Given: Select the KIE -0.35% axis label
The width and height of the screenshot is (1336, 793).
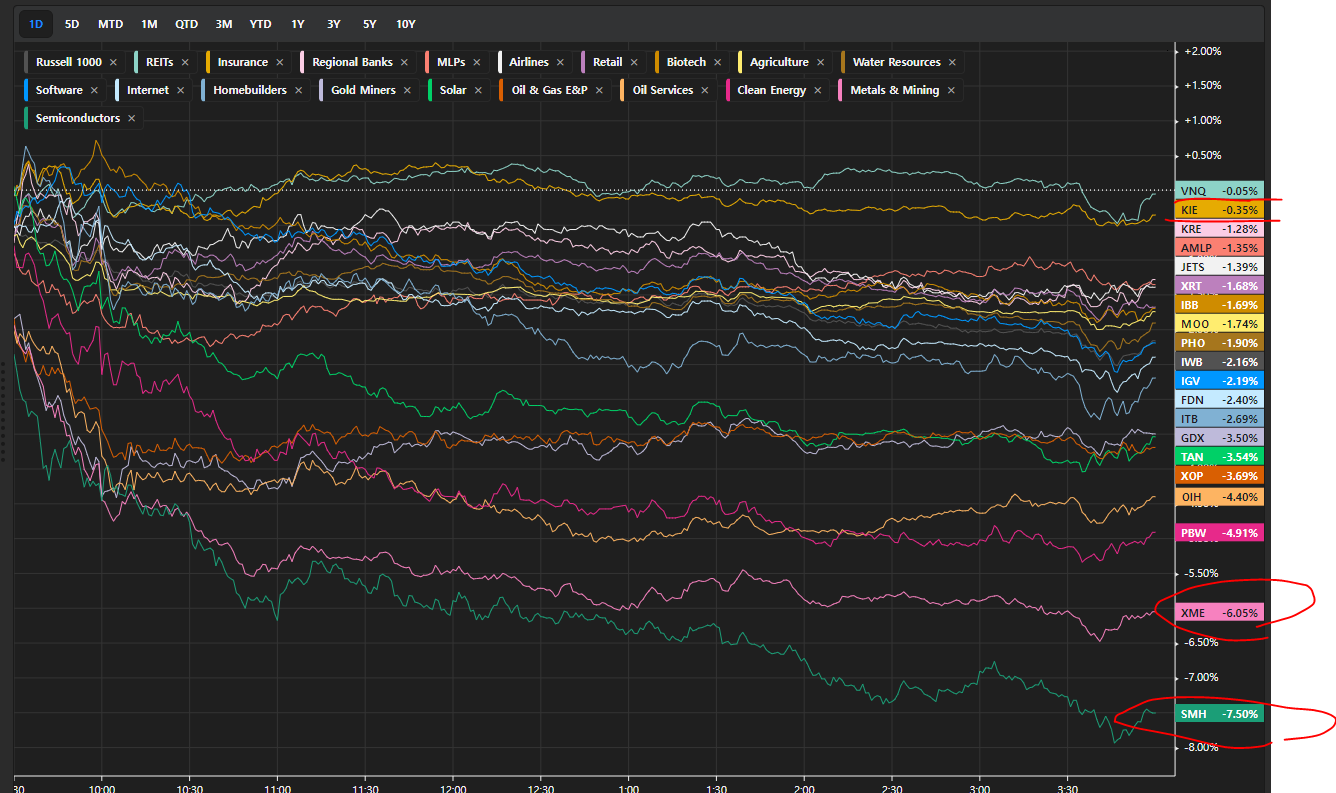Looking at the screenshot, I should pos(1219,210).
